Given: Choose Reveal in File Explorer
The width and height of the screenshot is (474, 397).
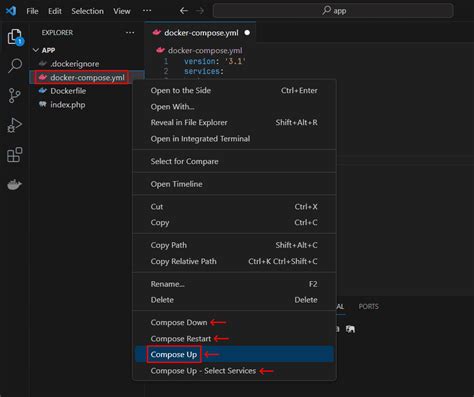Looking at the screenshot, I should [x=234, y=122].
